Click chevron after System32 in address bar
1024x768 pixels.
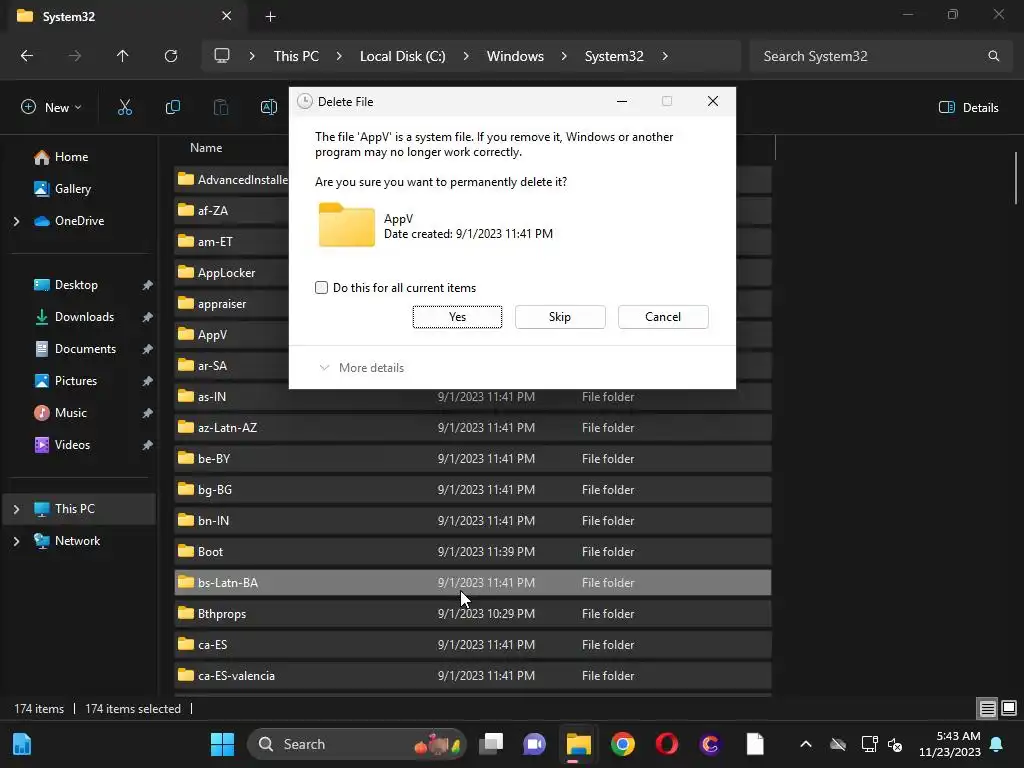pos(665,56)
